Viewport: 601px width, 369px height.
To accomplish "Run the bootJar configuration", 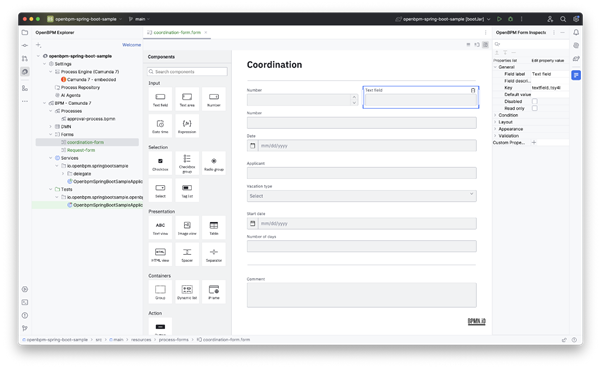I will [x=499, y=19].
